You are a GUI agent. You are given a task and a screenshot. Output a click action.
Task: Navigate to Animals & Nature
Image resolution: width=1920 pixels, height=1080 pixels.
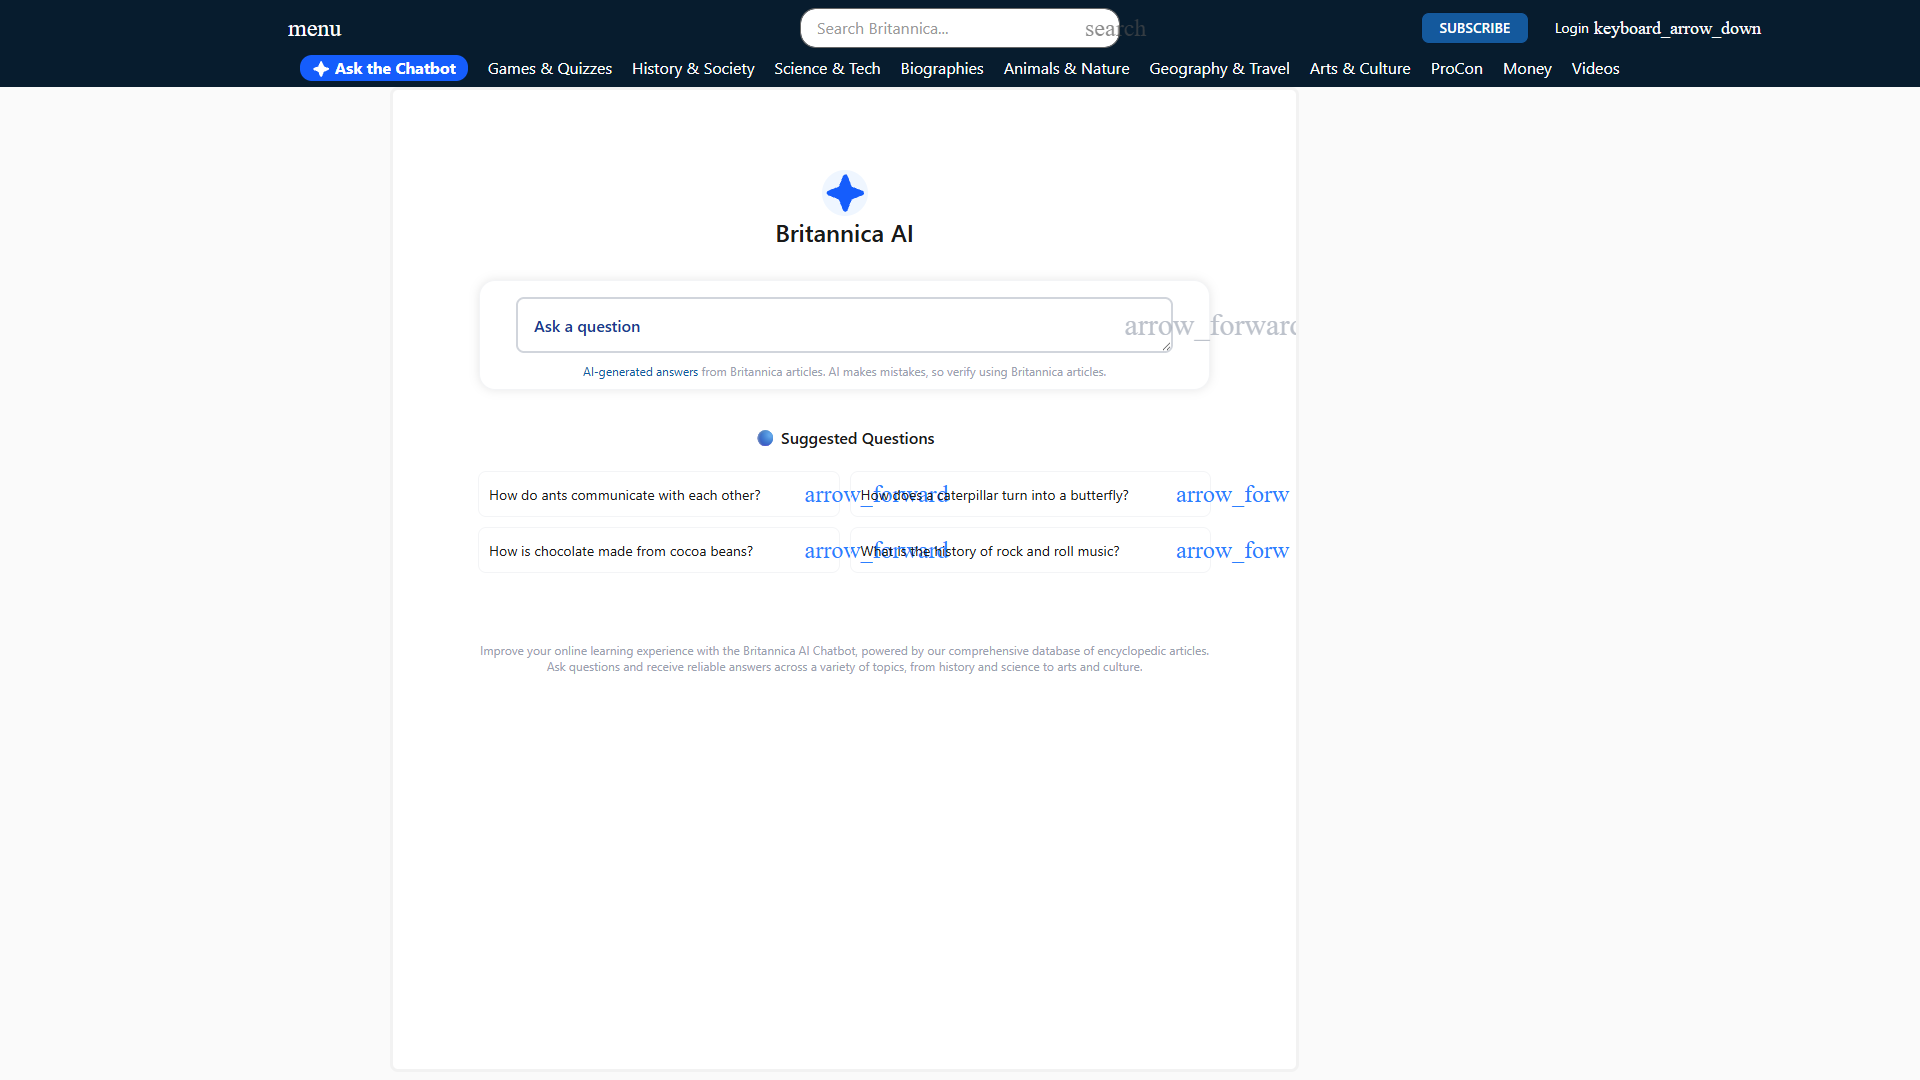(x=1066, y=68)
